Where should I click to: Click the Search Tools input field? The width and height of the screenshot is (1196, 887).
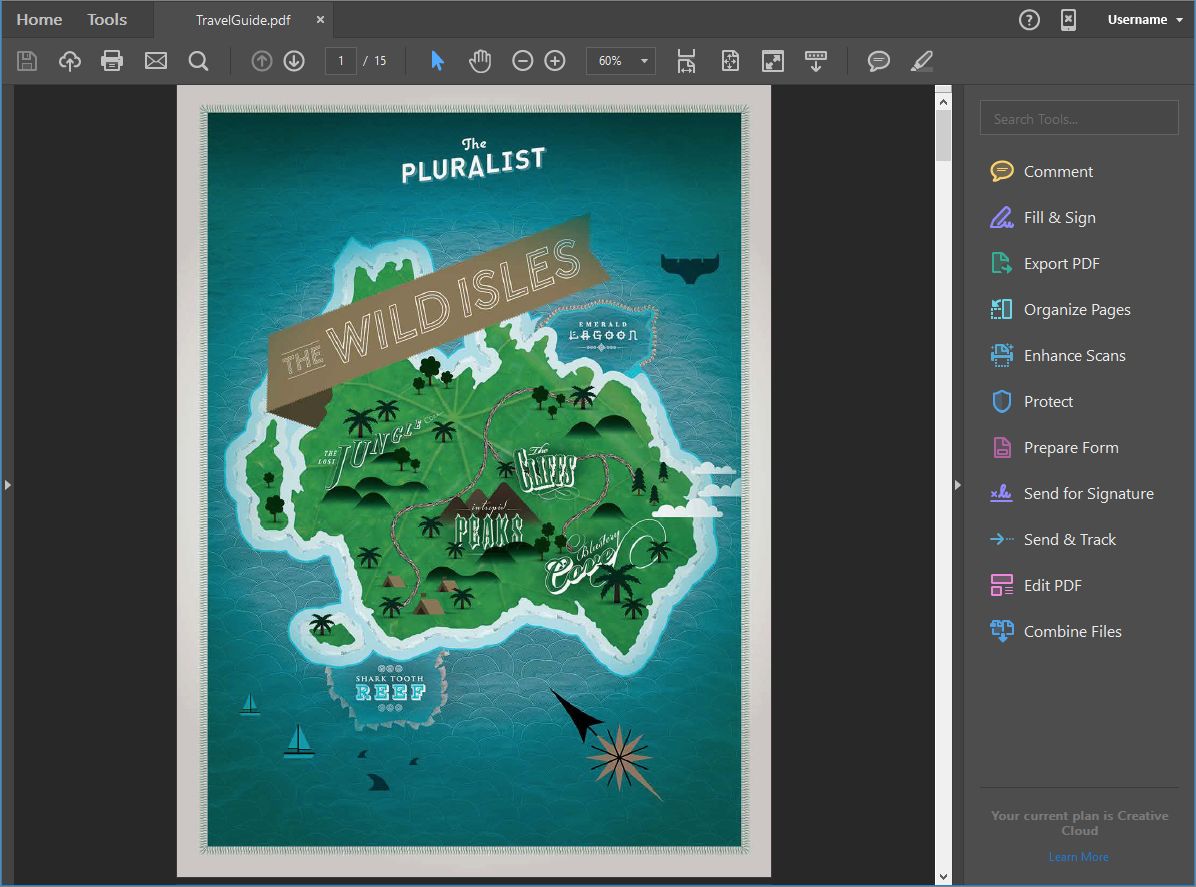pos(1079,118)
